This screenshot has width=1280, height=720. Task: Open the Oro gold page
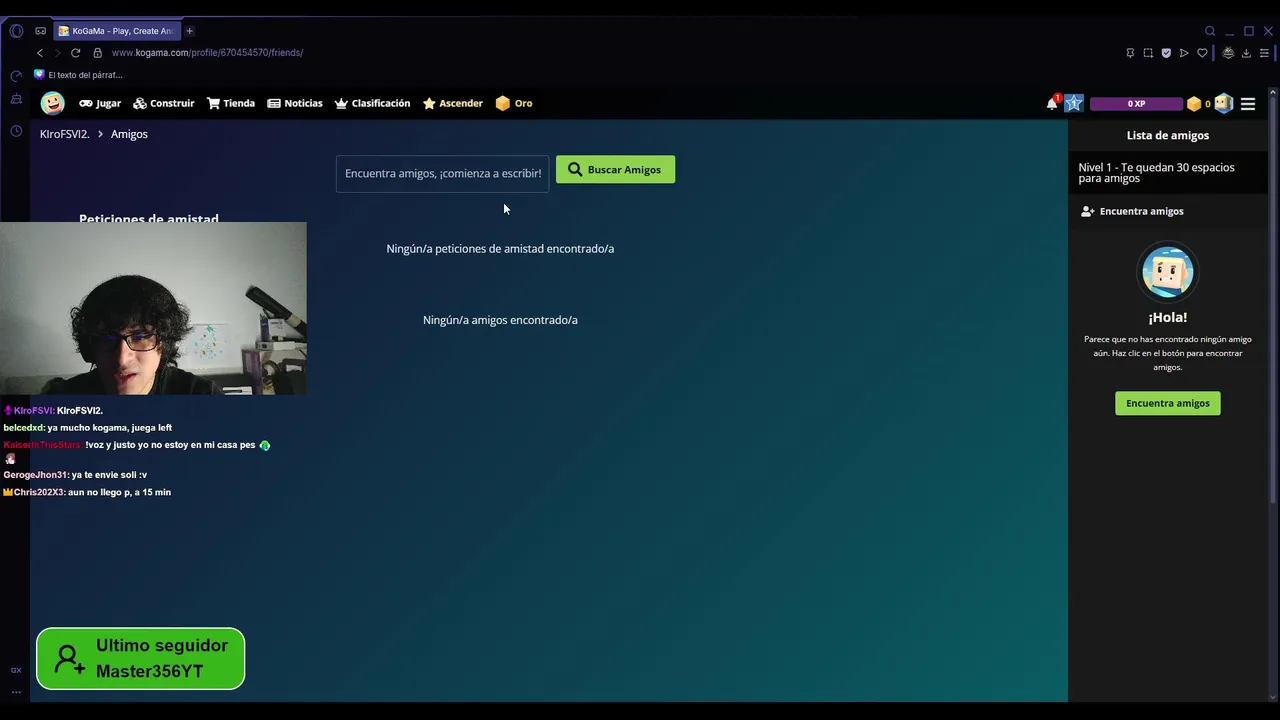[x=514, y=103]
